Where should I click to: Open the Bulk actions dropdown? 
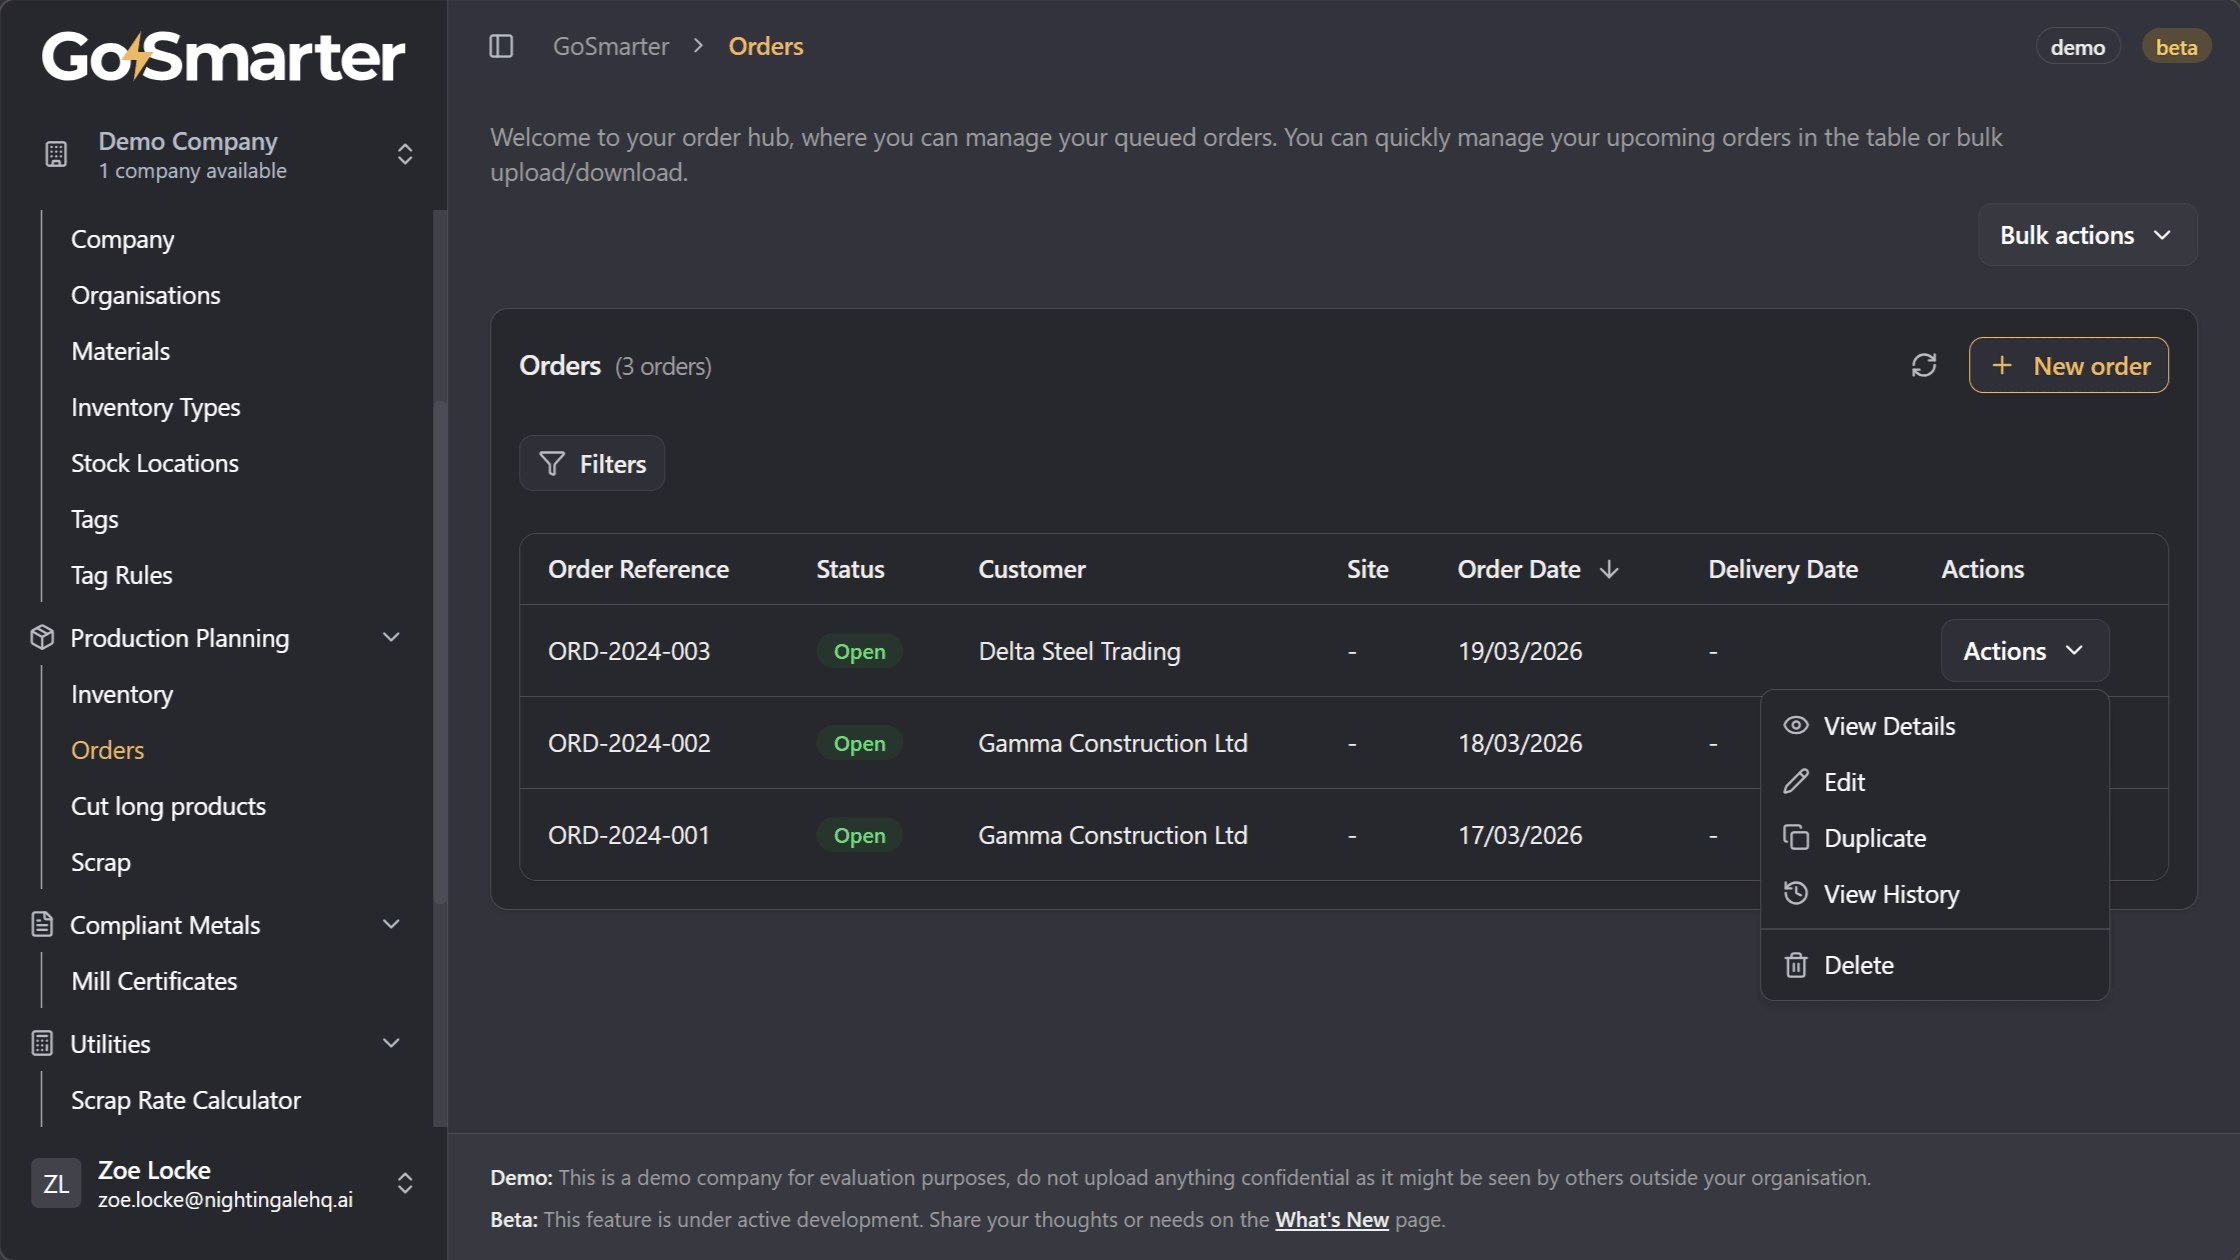2087,235
